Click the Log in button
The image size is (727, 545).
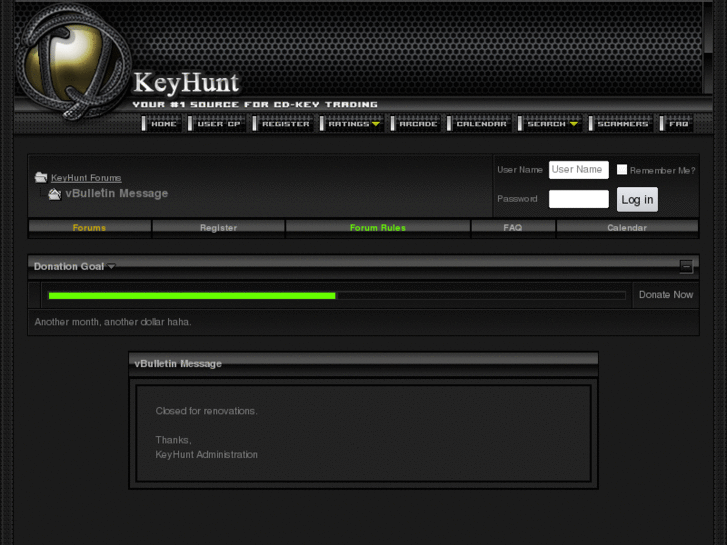click(x=637, y=199)
